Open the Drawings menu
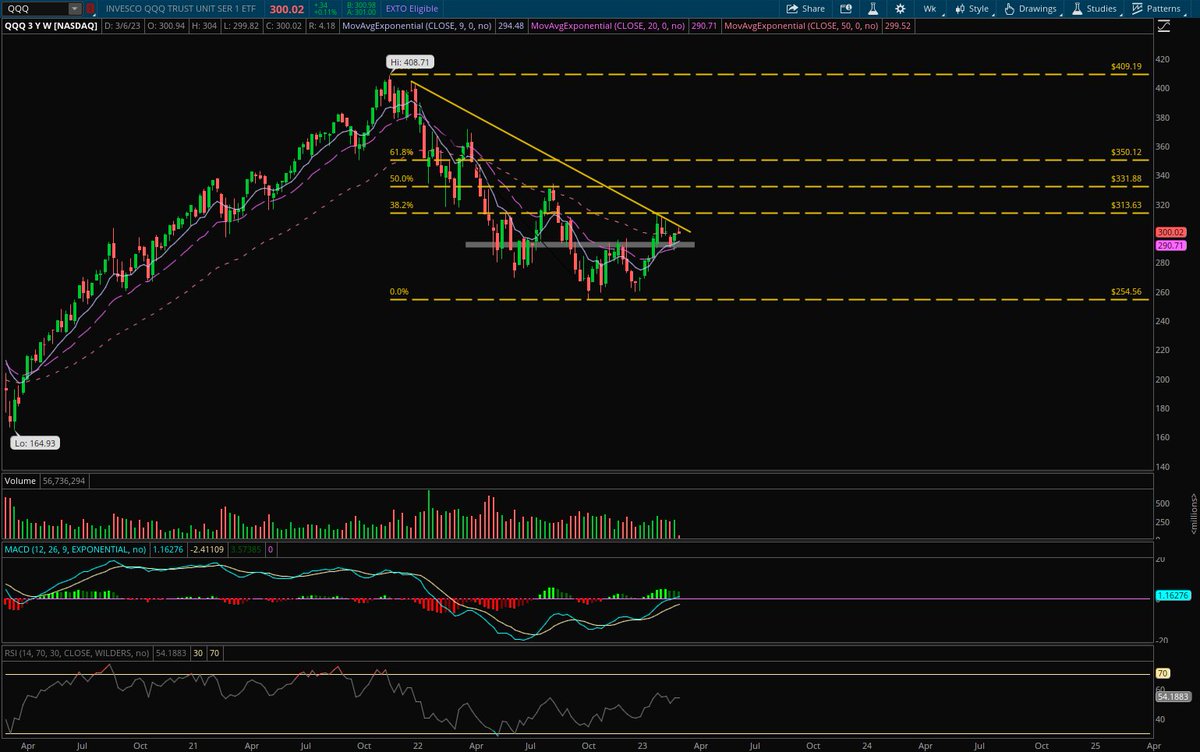 [x=1037, y=9]
